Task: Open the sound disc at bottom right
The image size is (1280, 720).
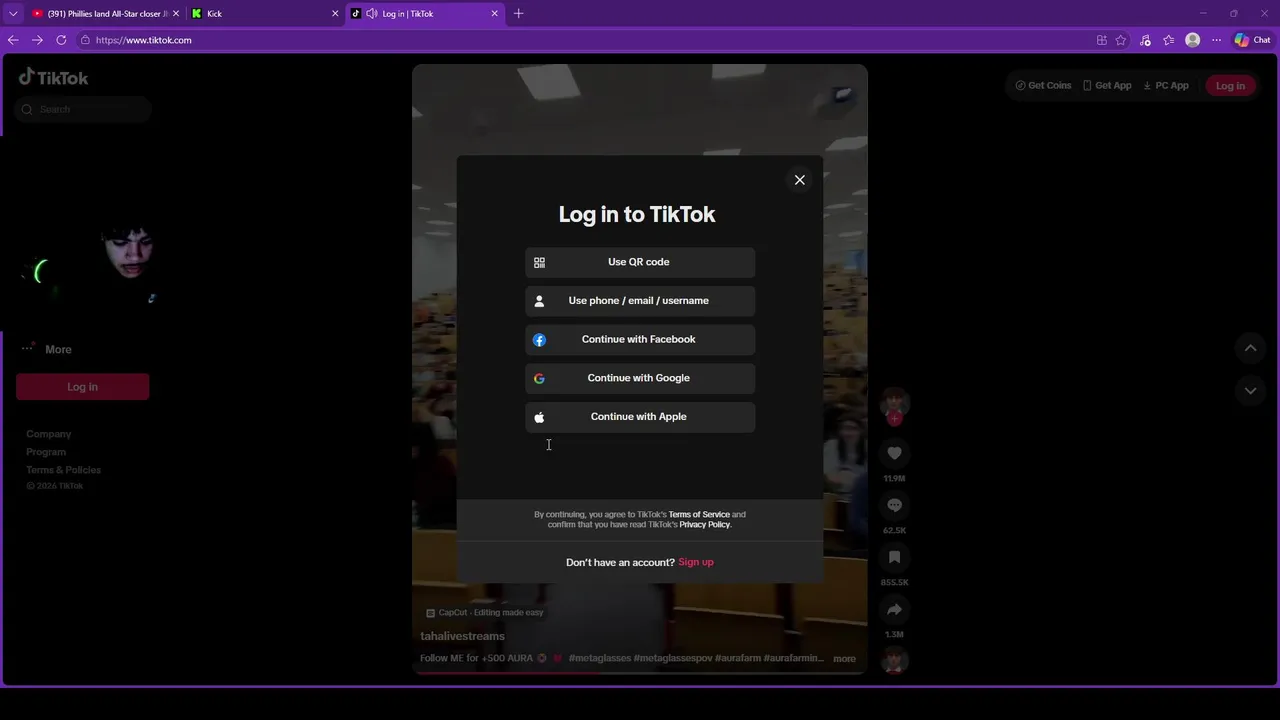Action: [x=894, y=660]
